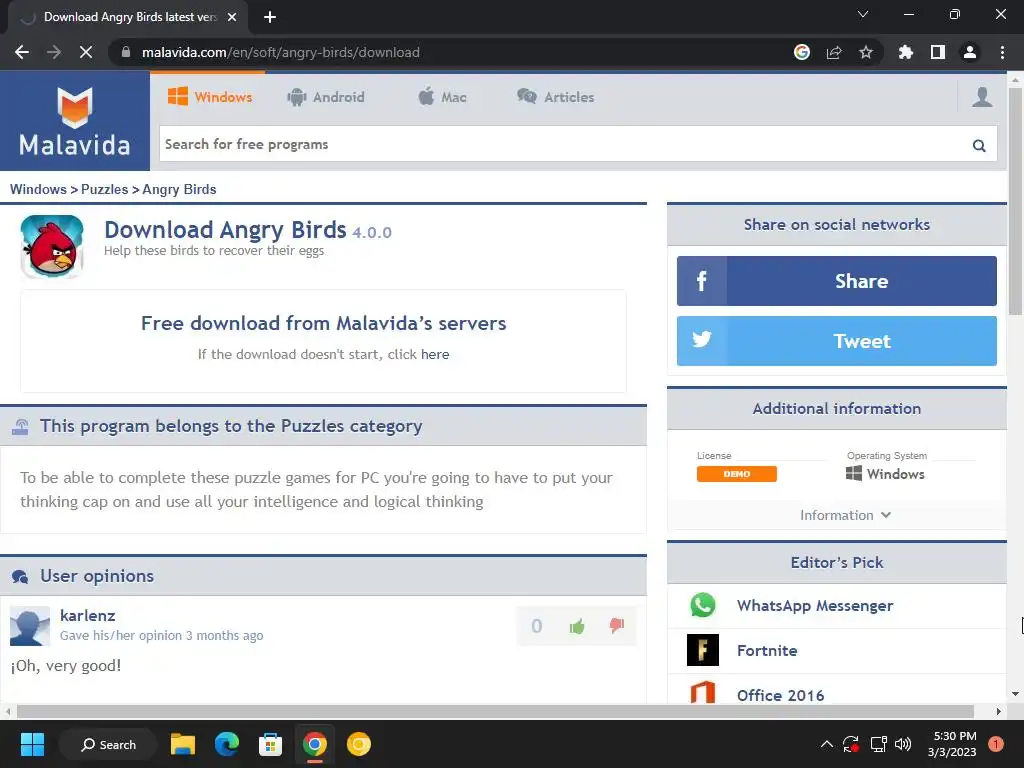Click the scroll down arrow
Screen dimensions: 1024x768
tap(1015, 694)
